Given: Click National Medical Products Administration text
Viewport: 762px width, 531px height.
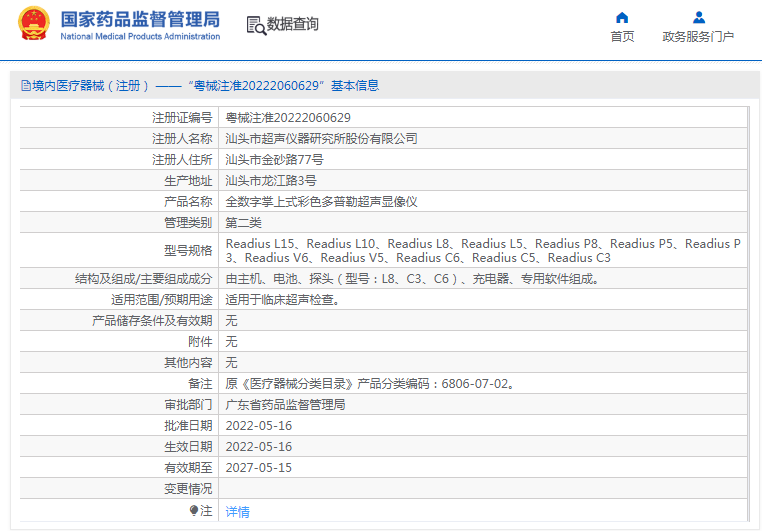Looking at the screenshot, I should pos(140,36).
